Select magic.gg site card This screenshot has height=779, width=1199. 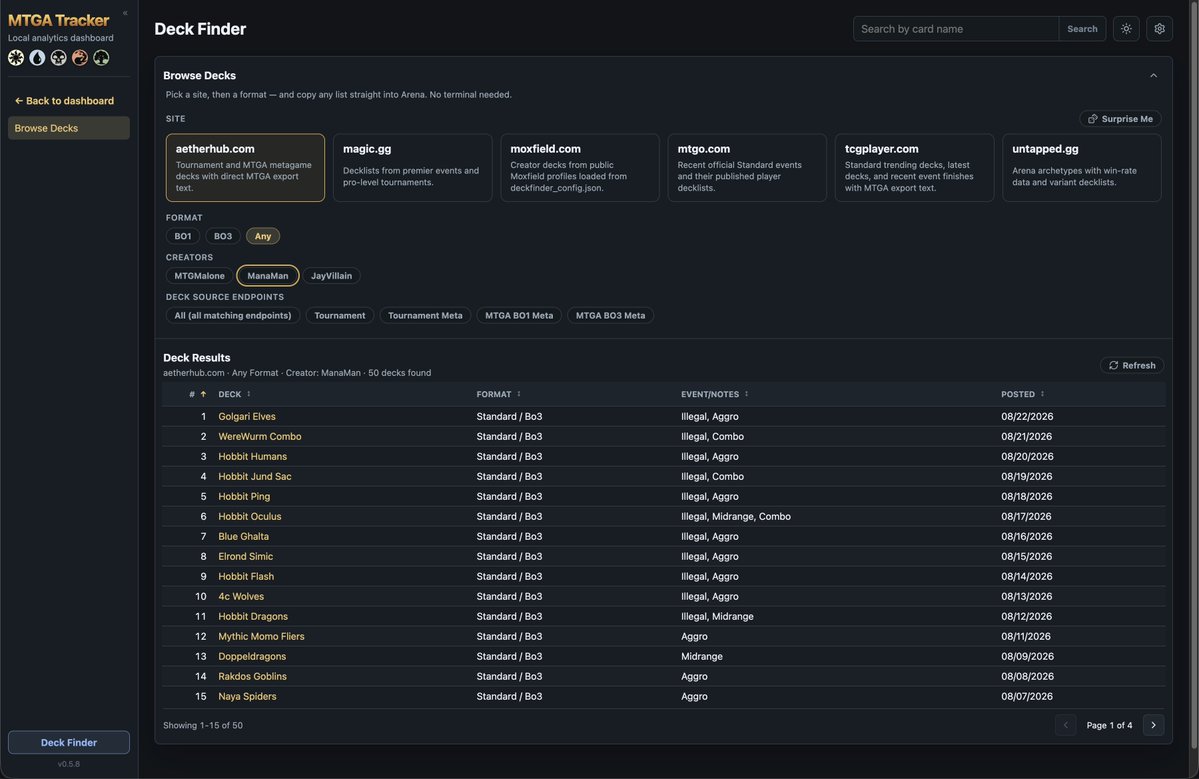(x=412, y=167)
